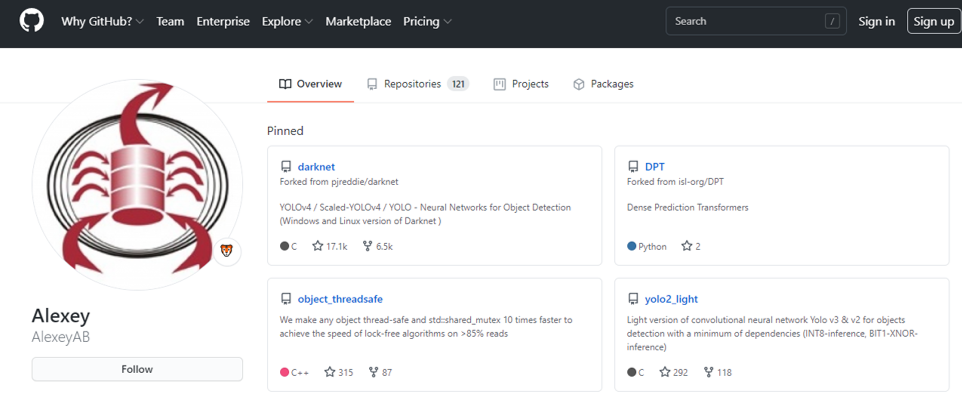Click the "Pinned" section heading
The image size is (962, 394).
pyautogui.click(x=285, y=131)
